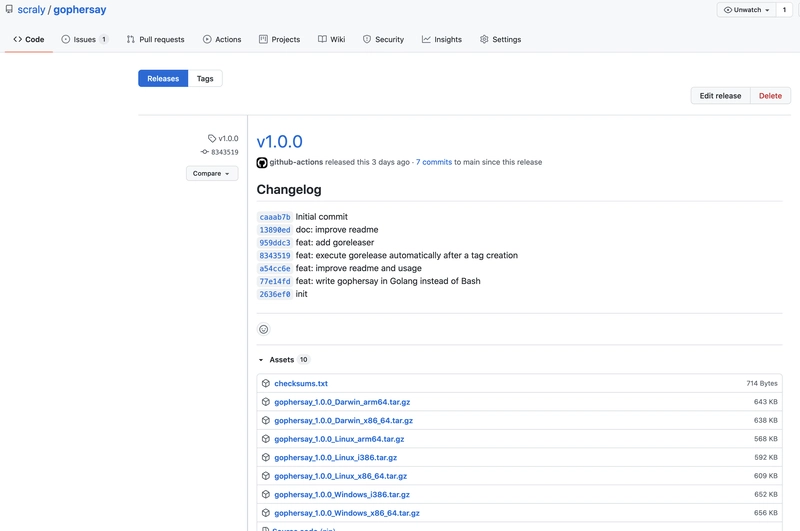Download checksums.txt
The image size is (800, 531).
tap(301, 384)
